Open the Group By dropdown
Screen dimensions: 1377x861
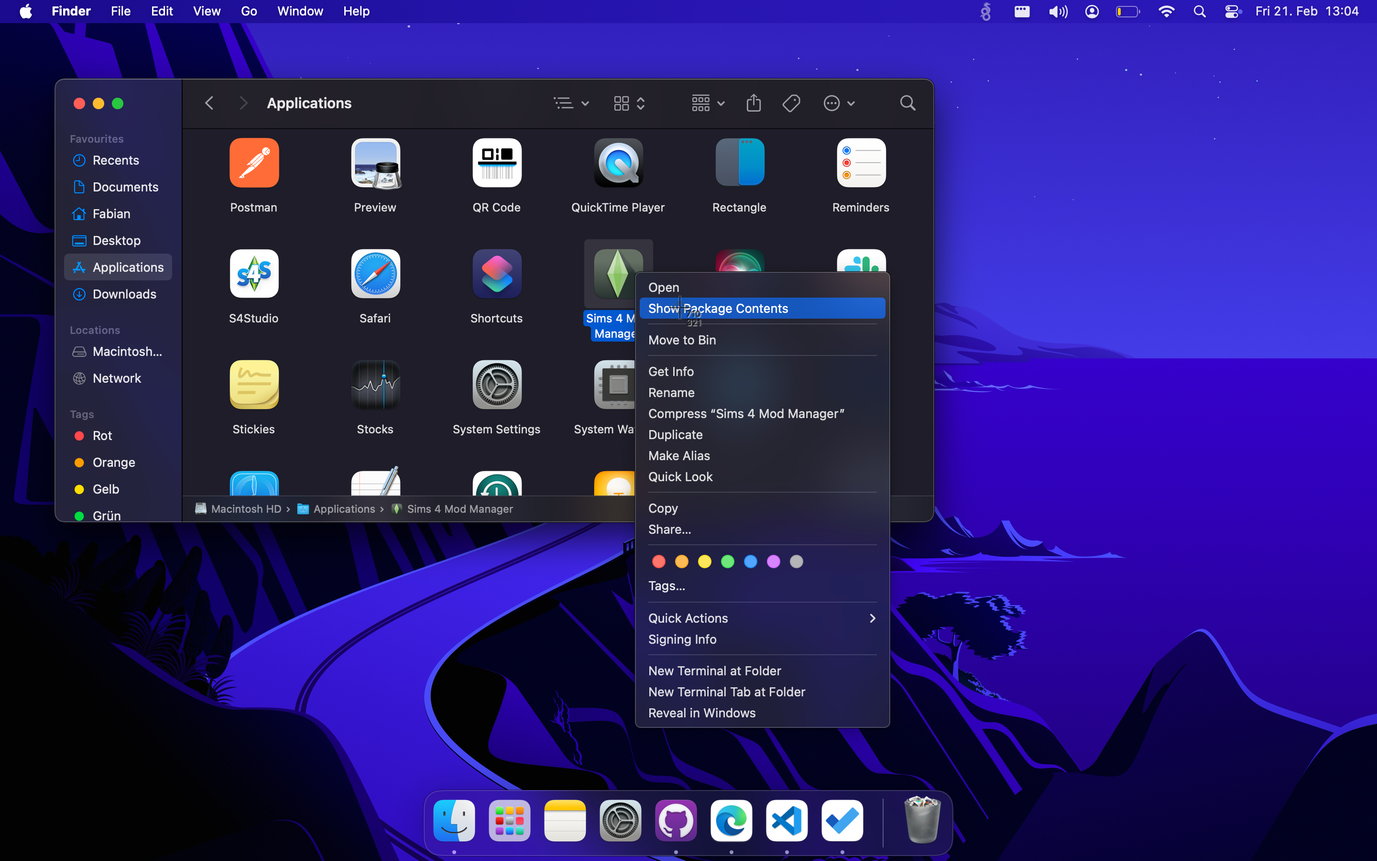(708, 103)
